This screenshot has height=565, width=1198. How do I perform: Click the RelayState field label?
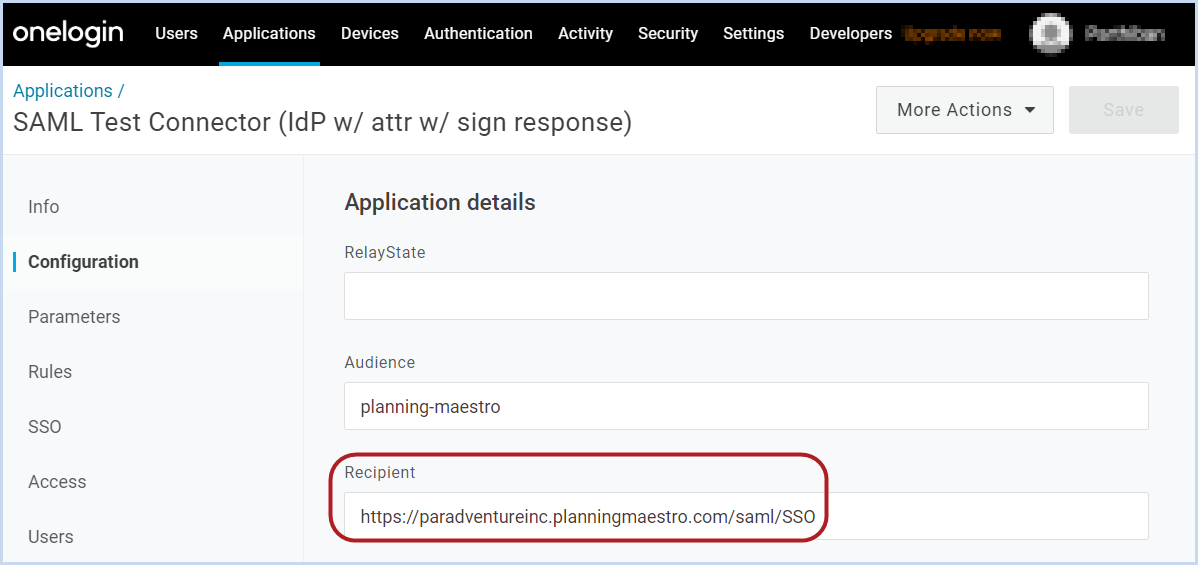click(385, 253)
